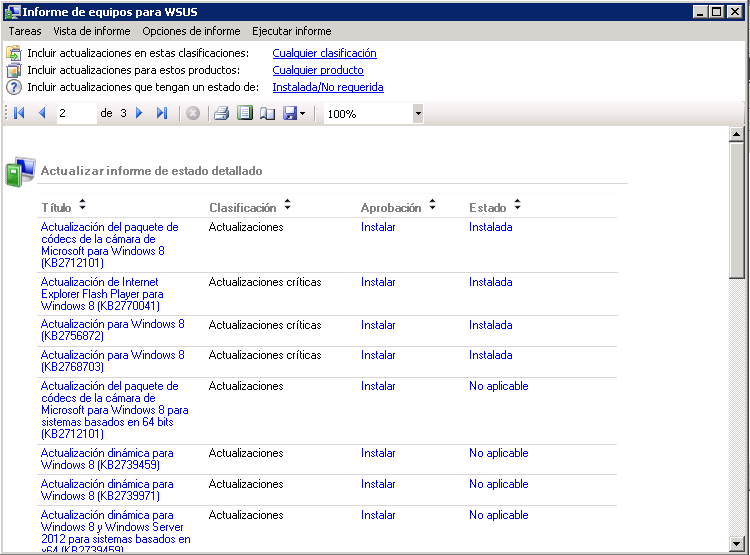
Task: Open the 100% zoom dropdown
Action: tap(418, 114)
